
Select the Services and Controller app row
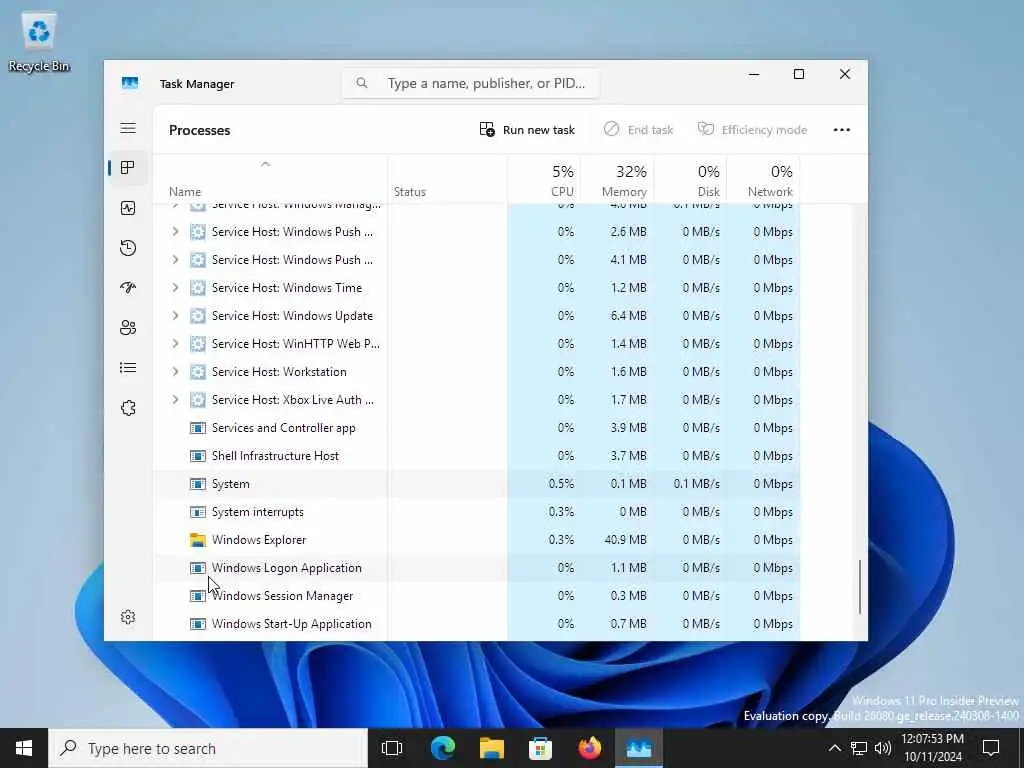[477, 428]
